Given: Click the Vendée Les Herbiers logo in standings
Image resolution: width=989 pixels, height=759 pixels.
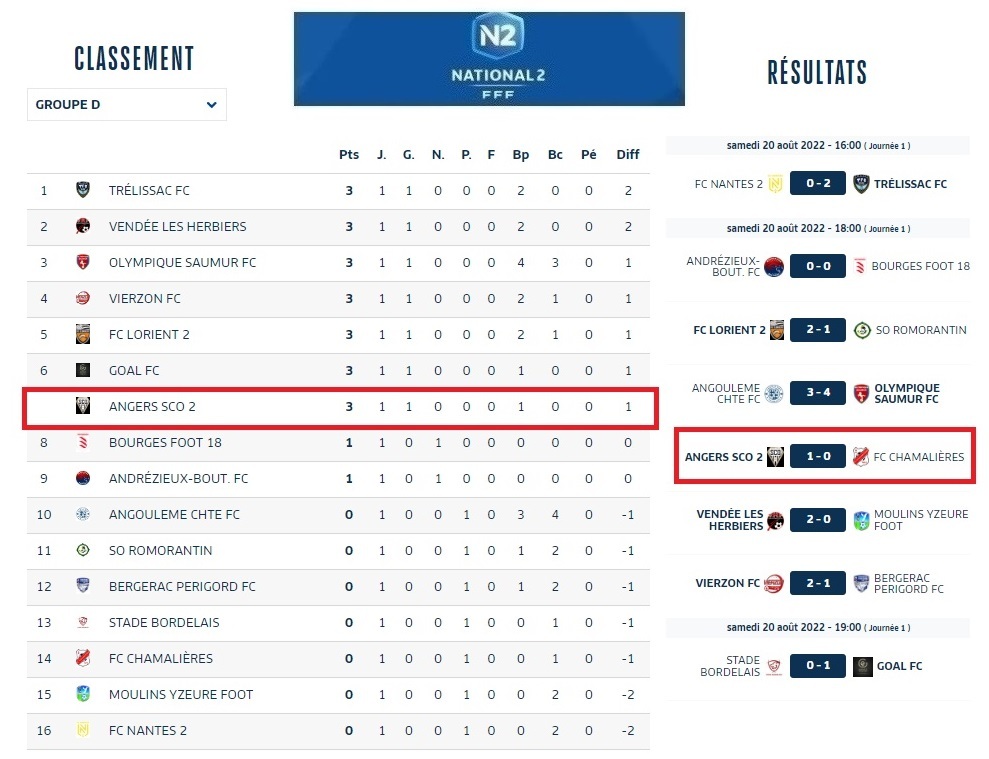Looking at the screenshot, I should click(x=83, y=226).
